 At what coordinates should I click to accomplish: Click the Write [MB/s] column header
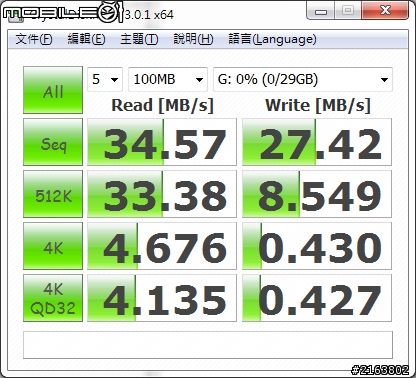click(x=318, y=105)
